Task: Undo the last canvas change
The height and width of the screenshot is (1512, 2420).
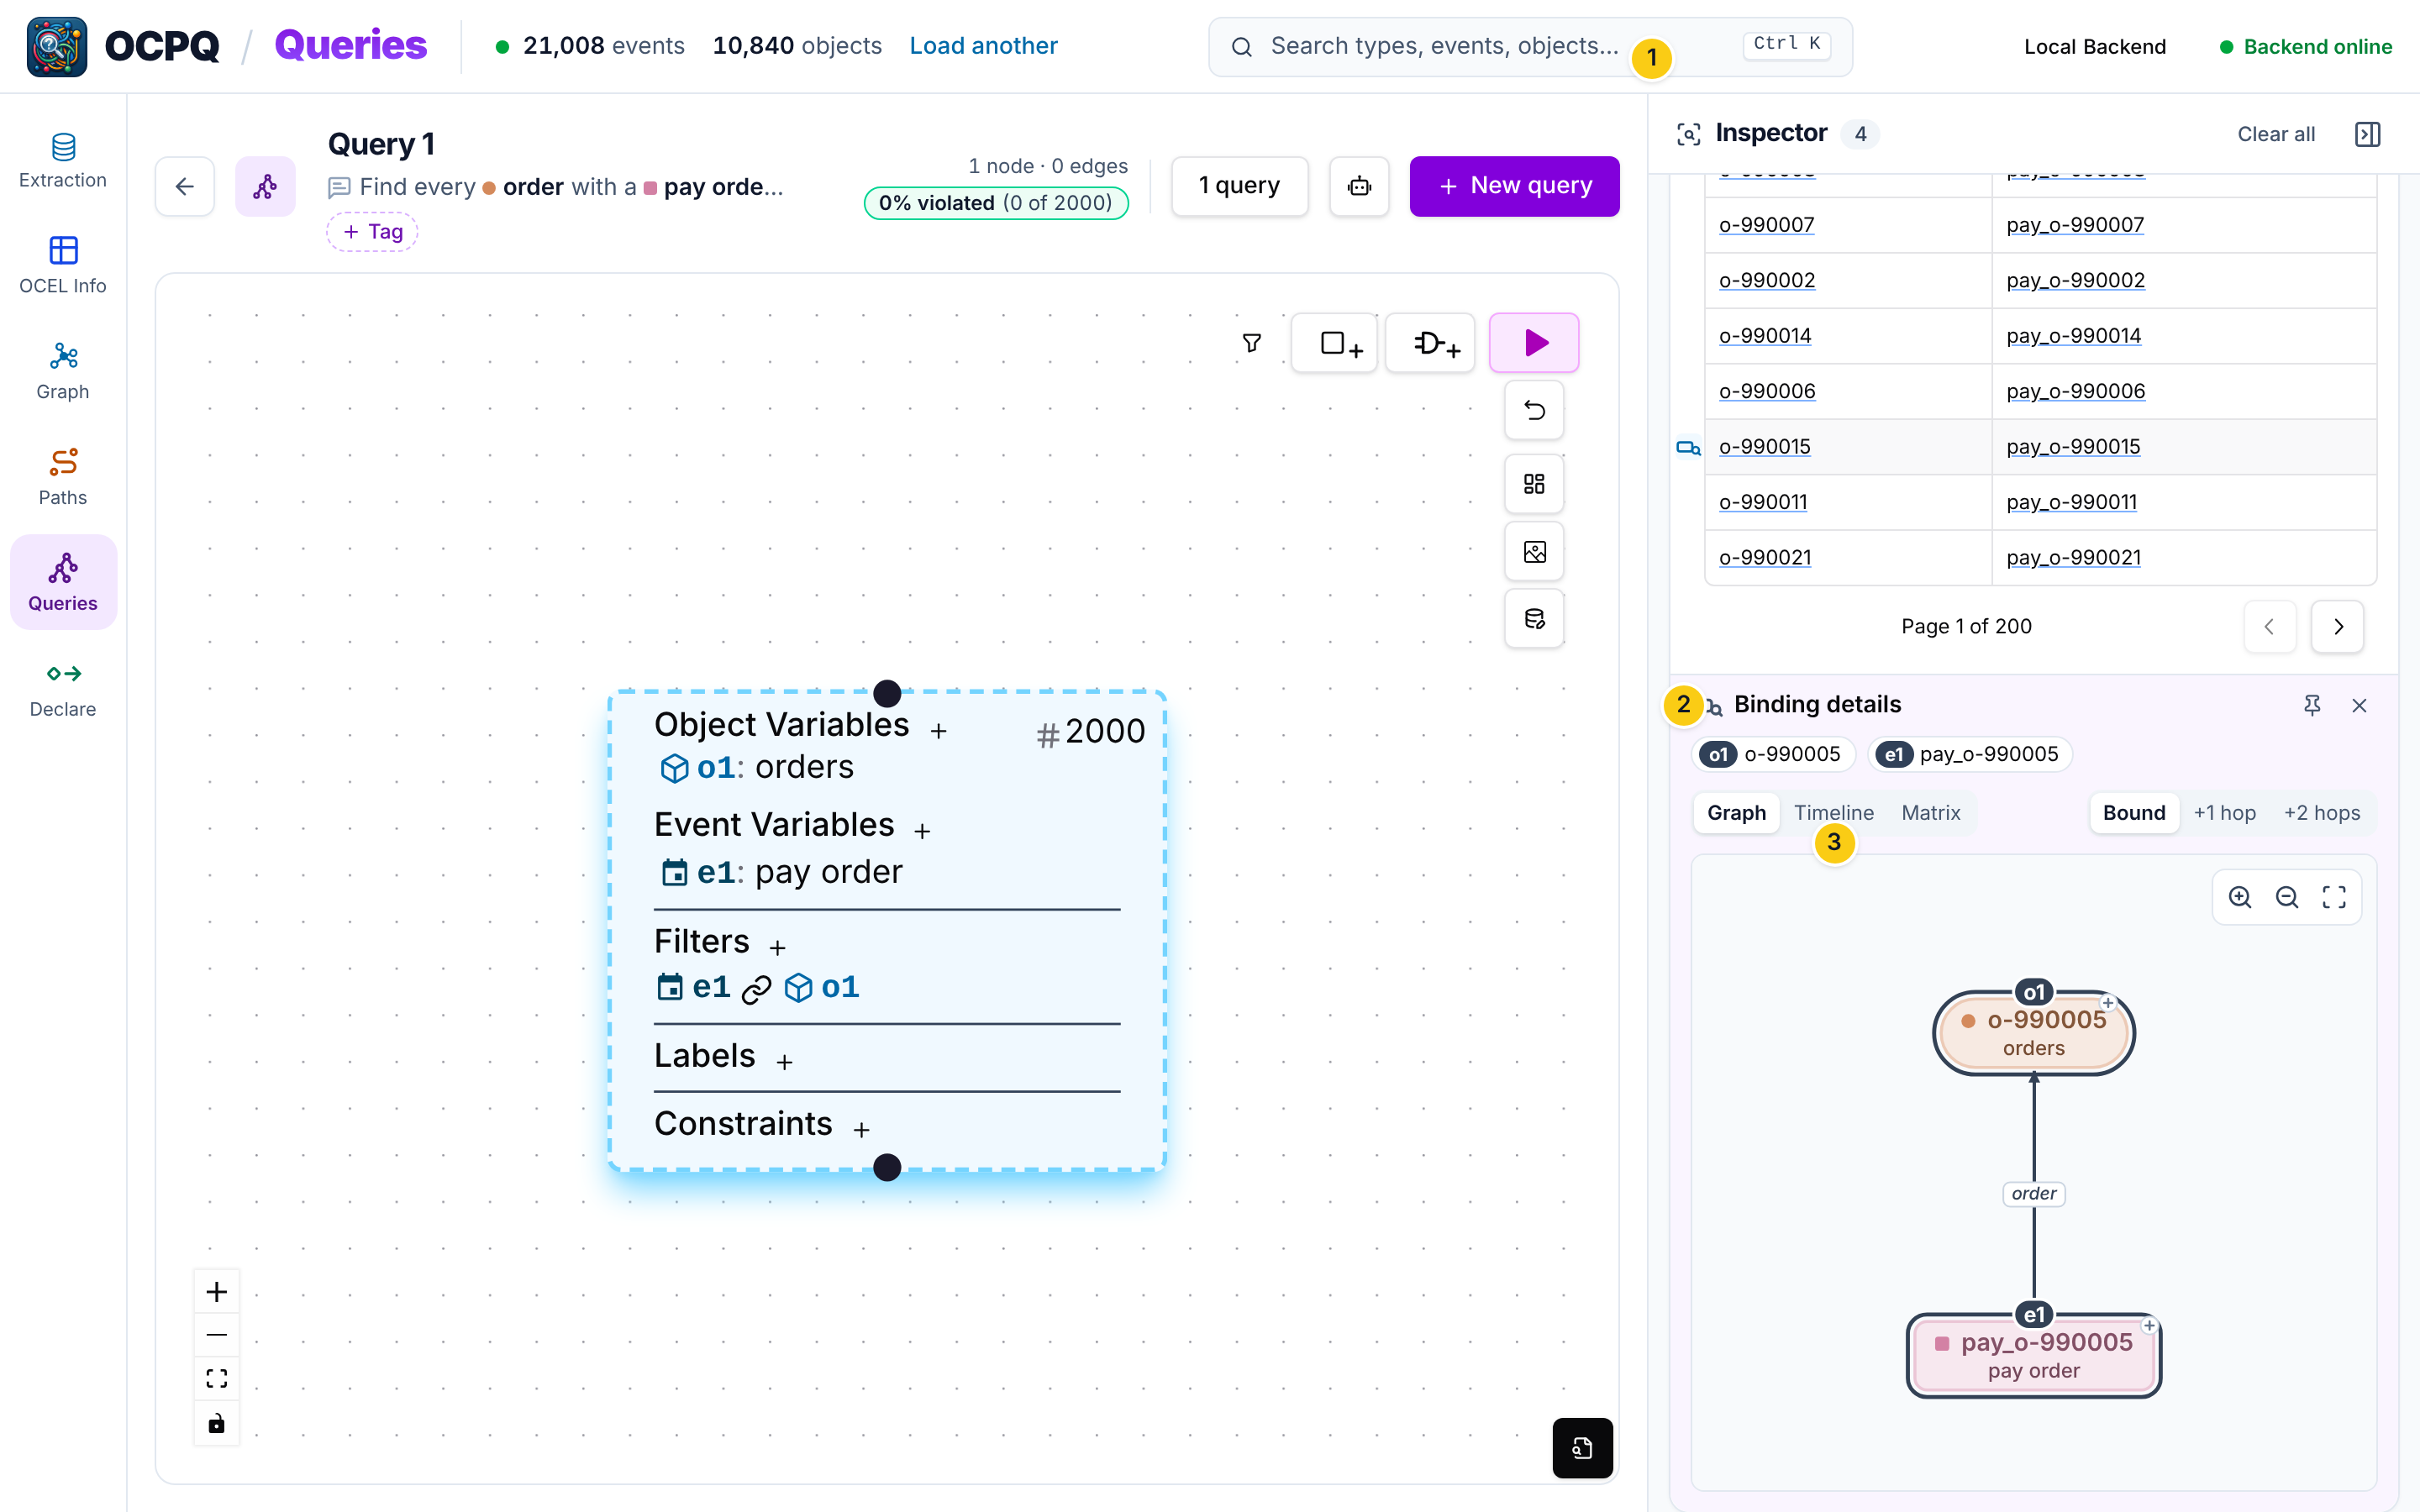Action: pos(1534,410)
